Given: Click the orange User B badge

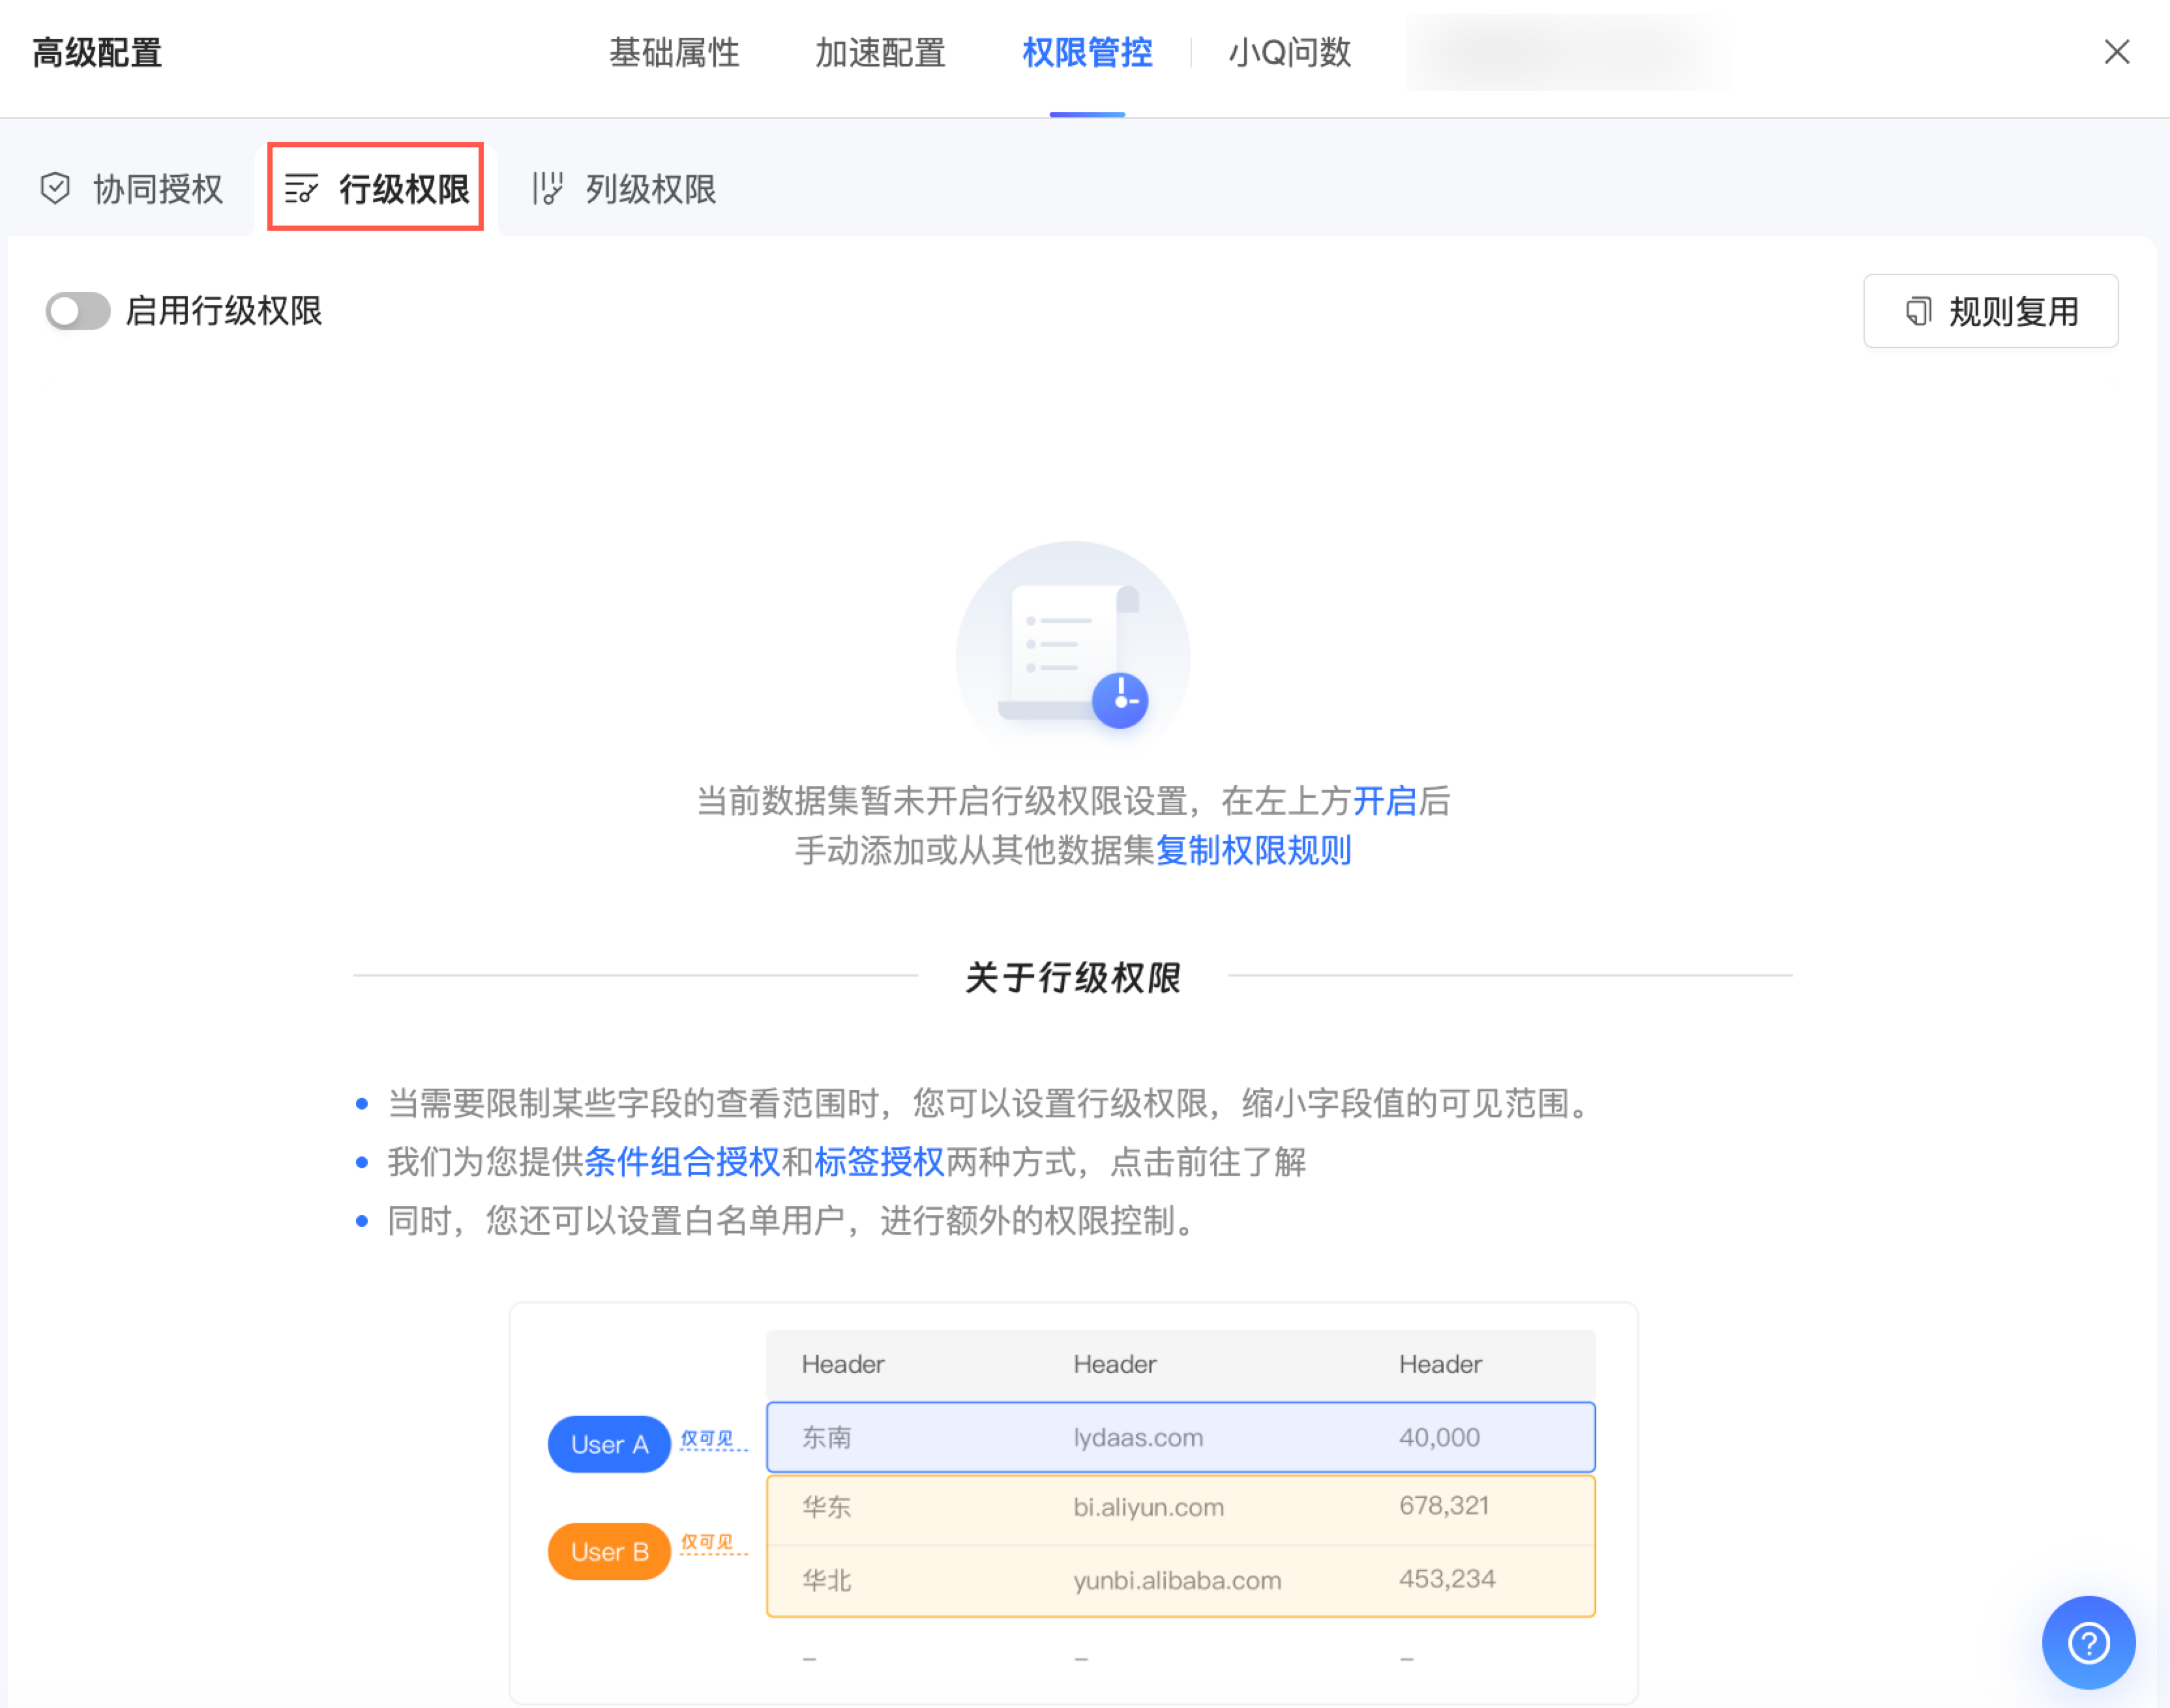Looking at the screenshot, I should (609, 1551).
